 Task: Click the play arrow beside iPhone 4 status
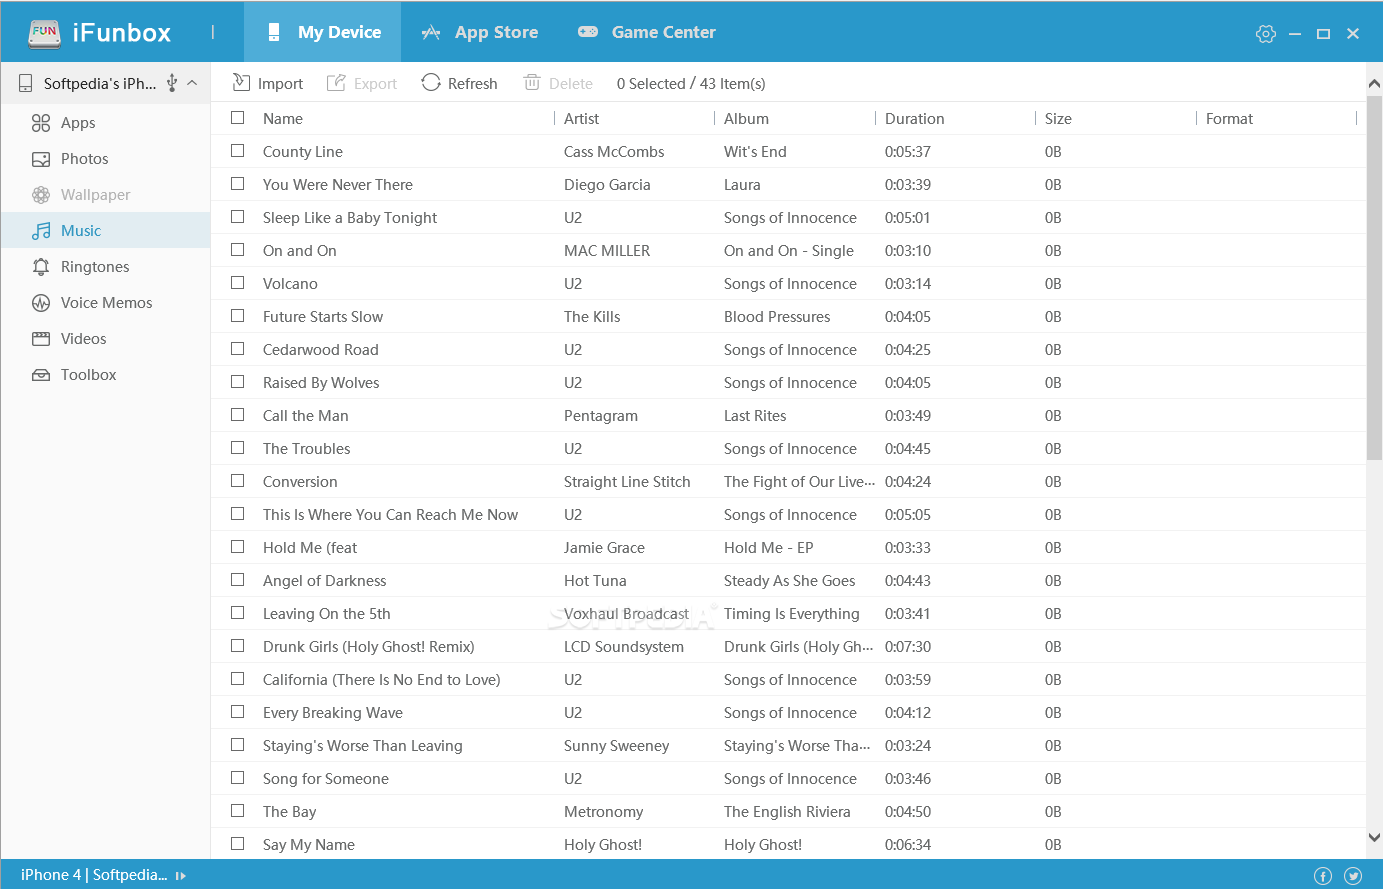(x=181, y=876)
